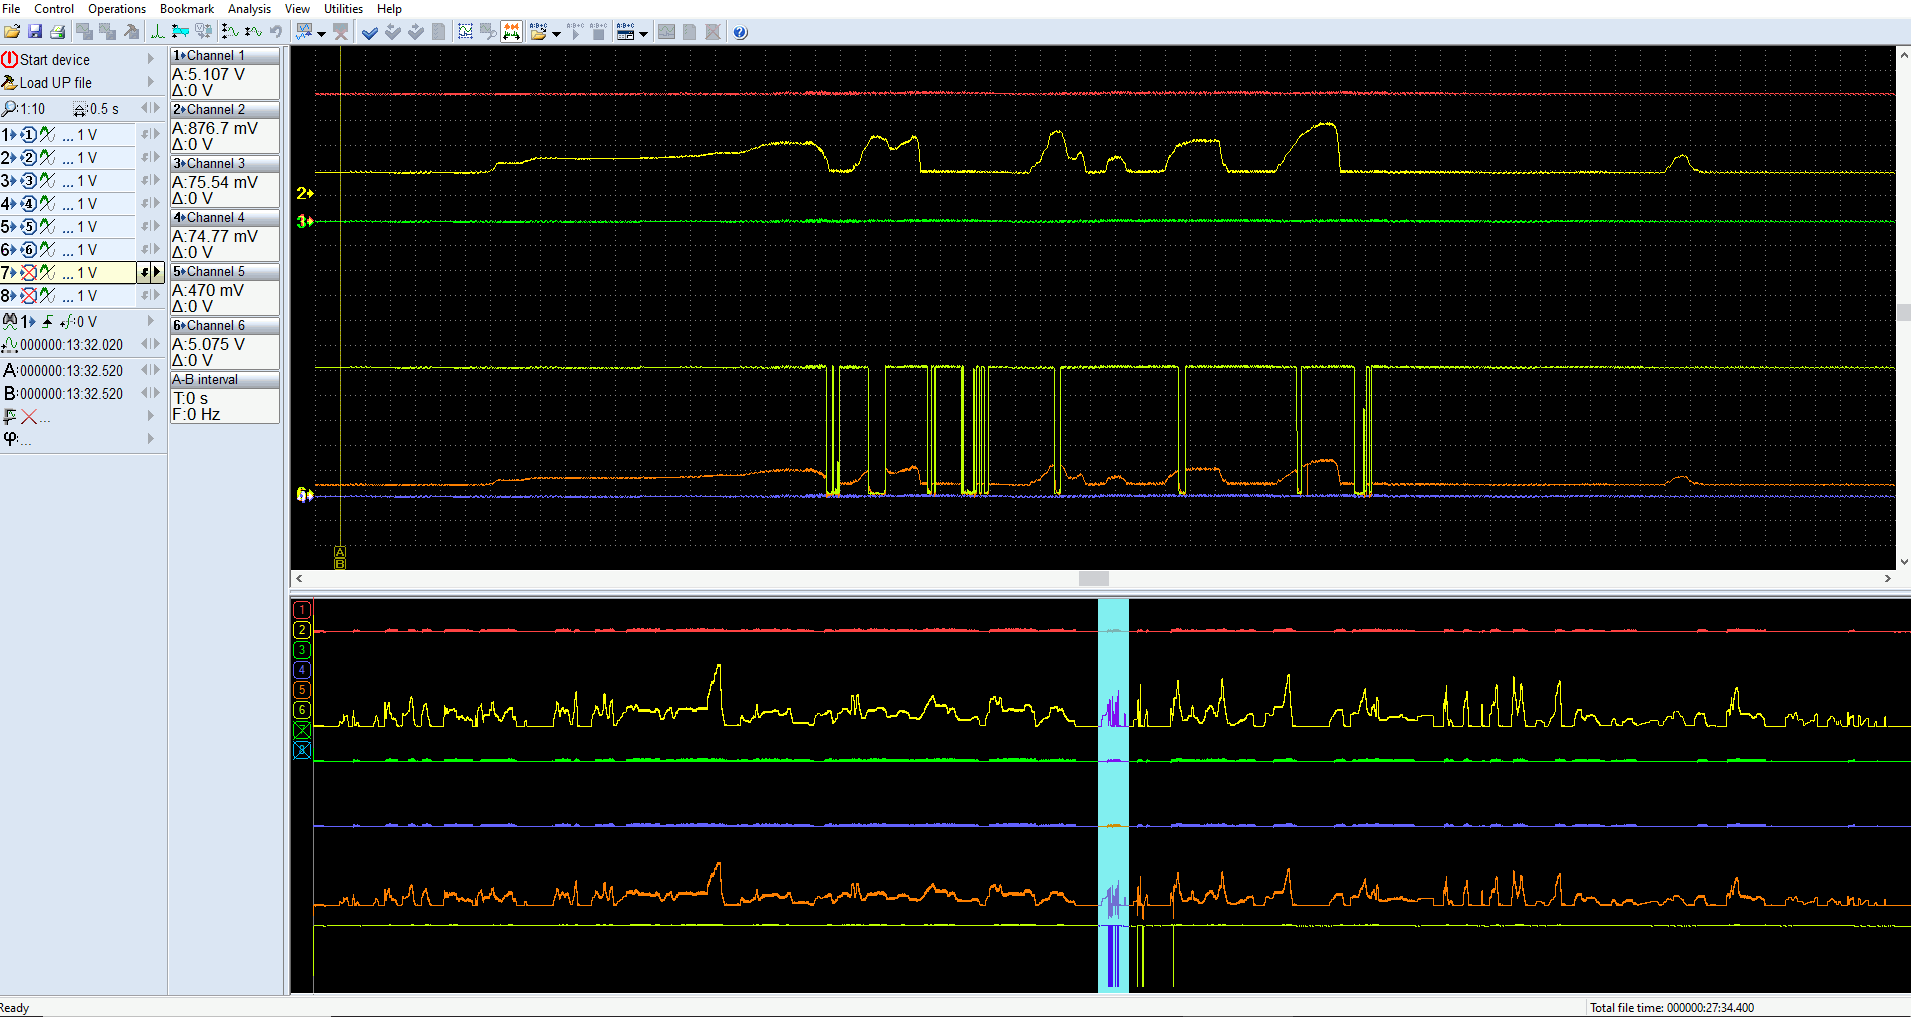Expand the Load UP file submenu arrow
The height and width of the screenshot is (1017, 1911).
click(151, 82)
